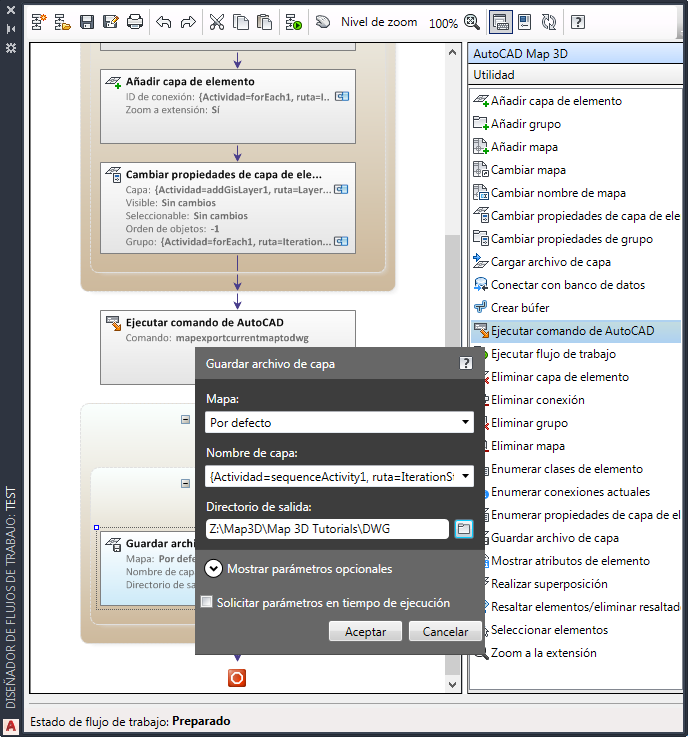Select the Añadir capa de elemento workflow block
This screenshot has width=688, height=737.
[x=228, y=107]
